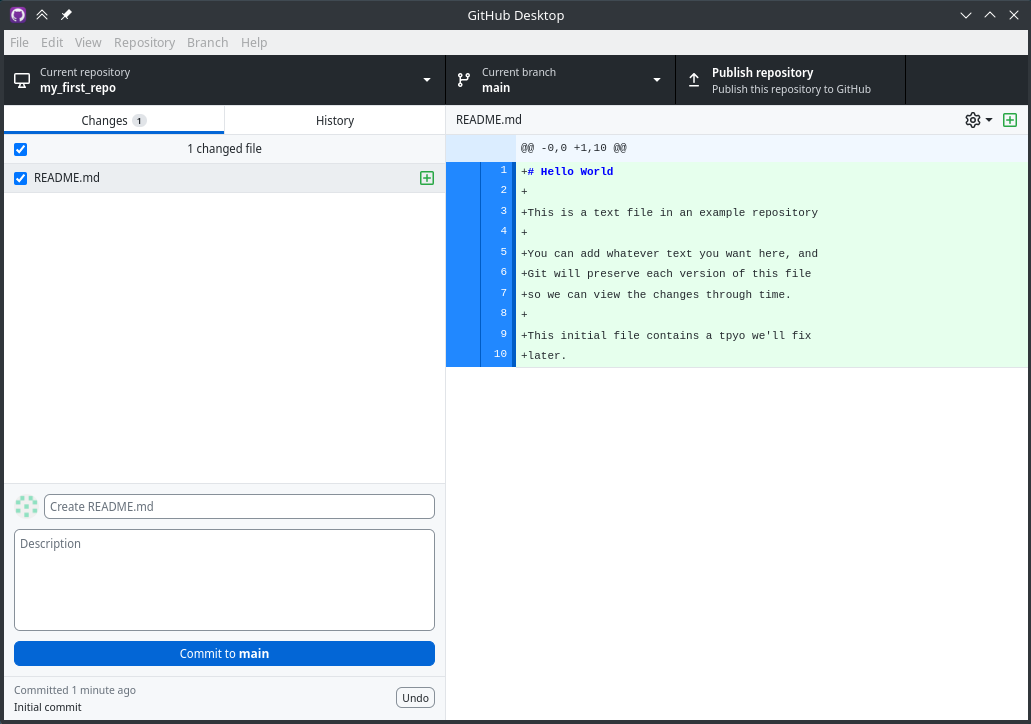Select README.md in changed files list
Viewport: 1031px width, 724px height.
tap(224, 178)
